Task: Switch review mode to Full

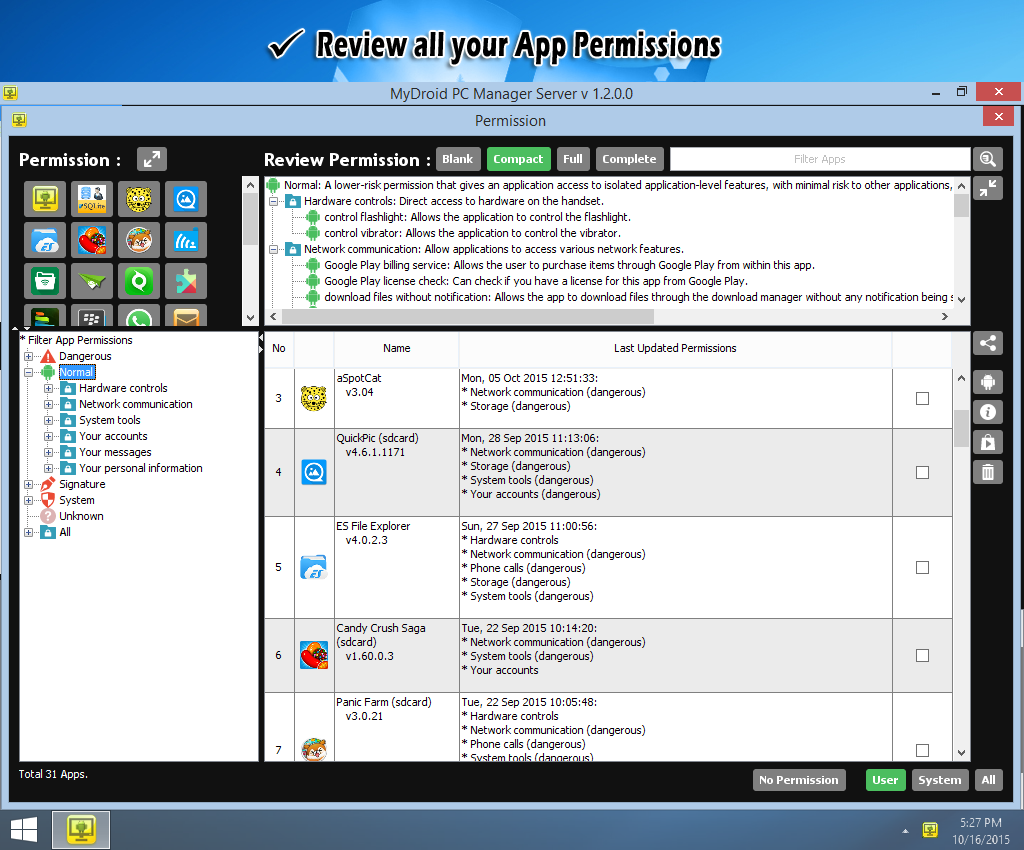Action: pos(572,159)
